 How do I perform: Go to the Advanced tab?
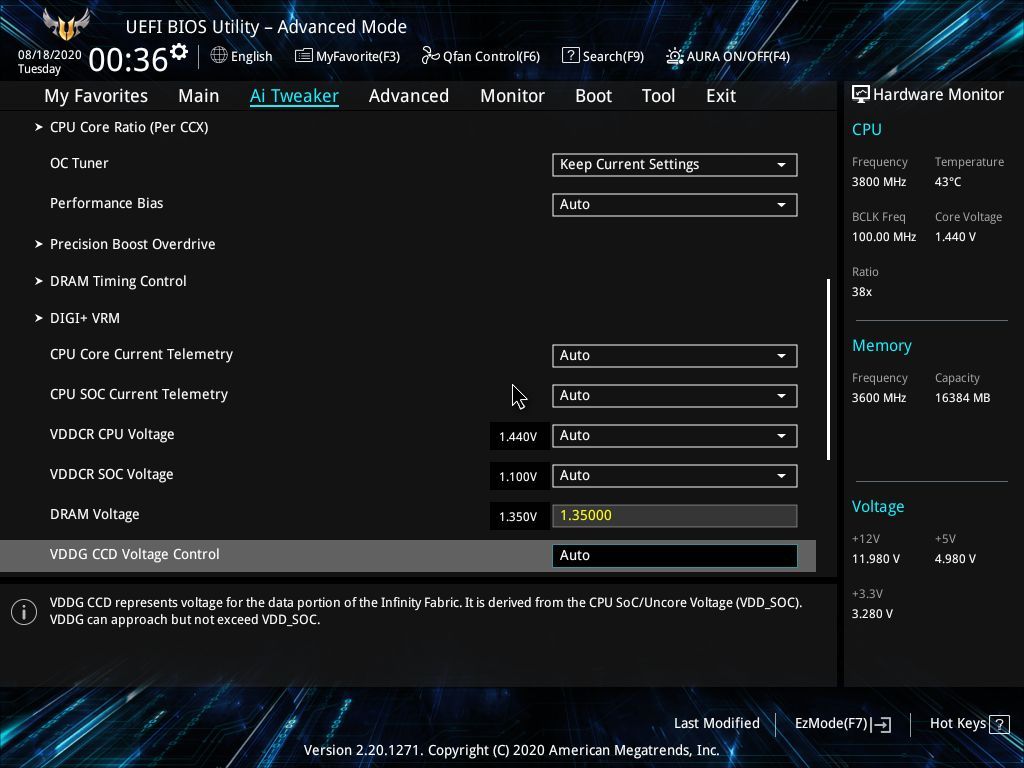[409, 96]
